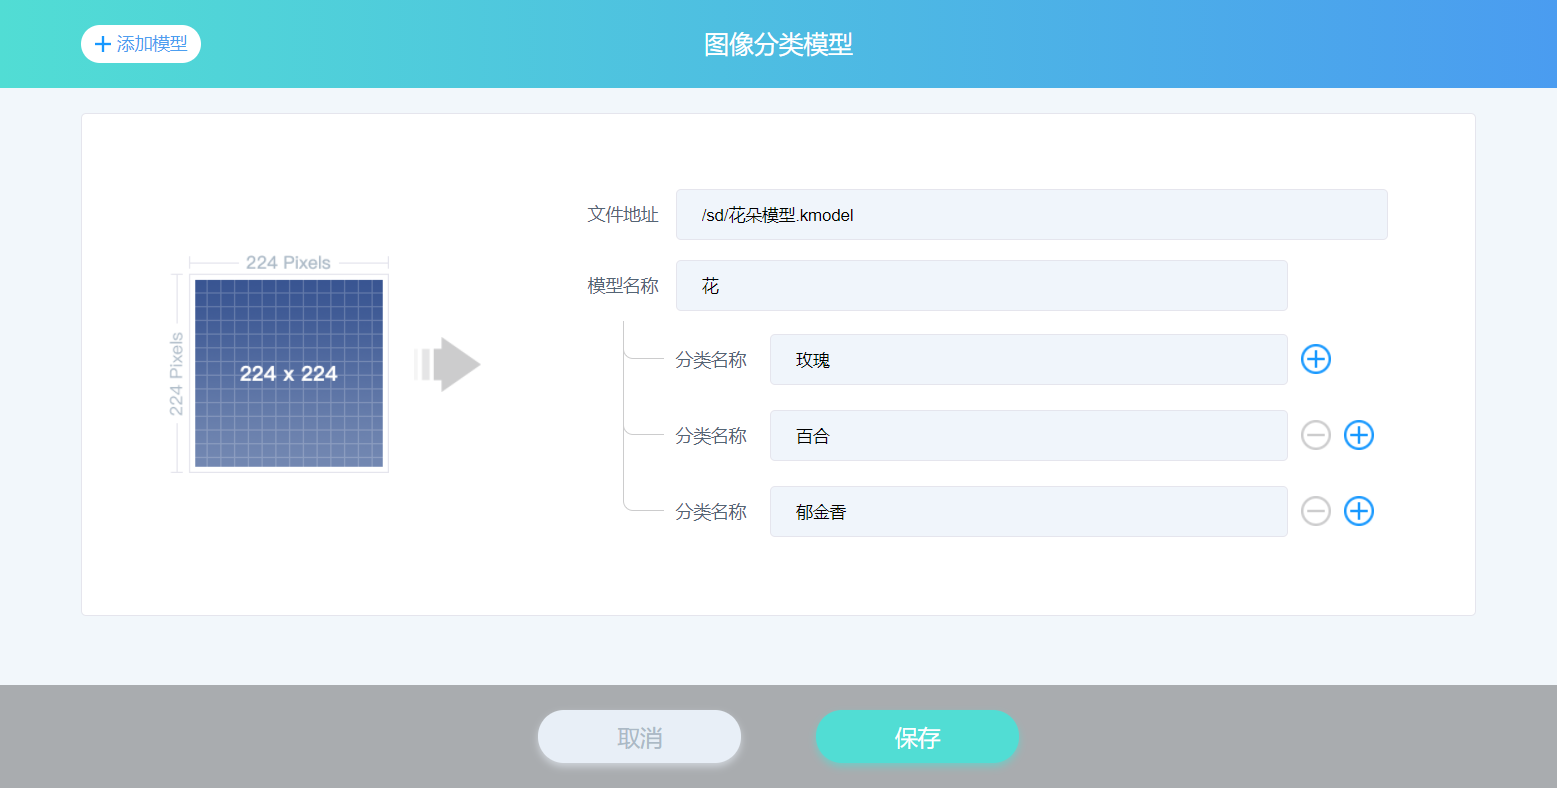The width and height of the screenshot is (1557, 788).
Task: Click the 分类名称 label beside 郁金香
Action: tap(711, 512)
